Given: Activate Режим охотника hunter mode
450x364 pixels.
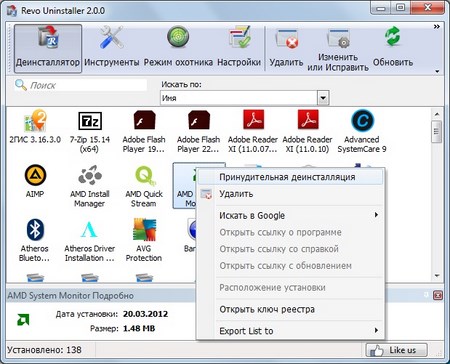Looking at the screenshot, I should [178, 48].
